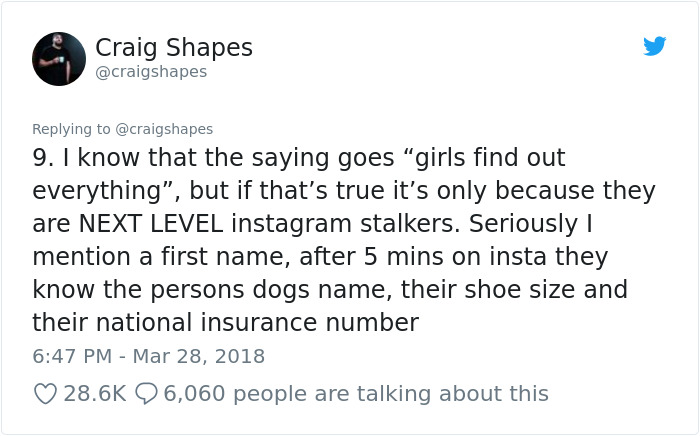
Task: Open Craig Shapes' profile picture
Action: coord(59,59)
